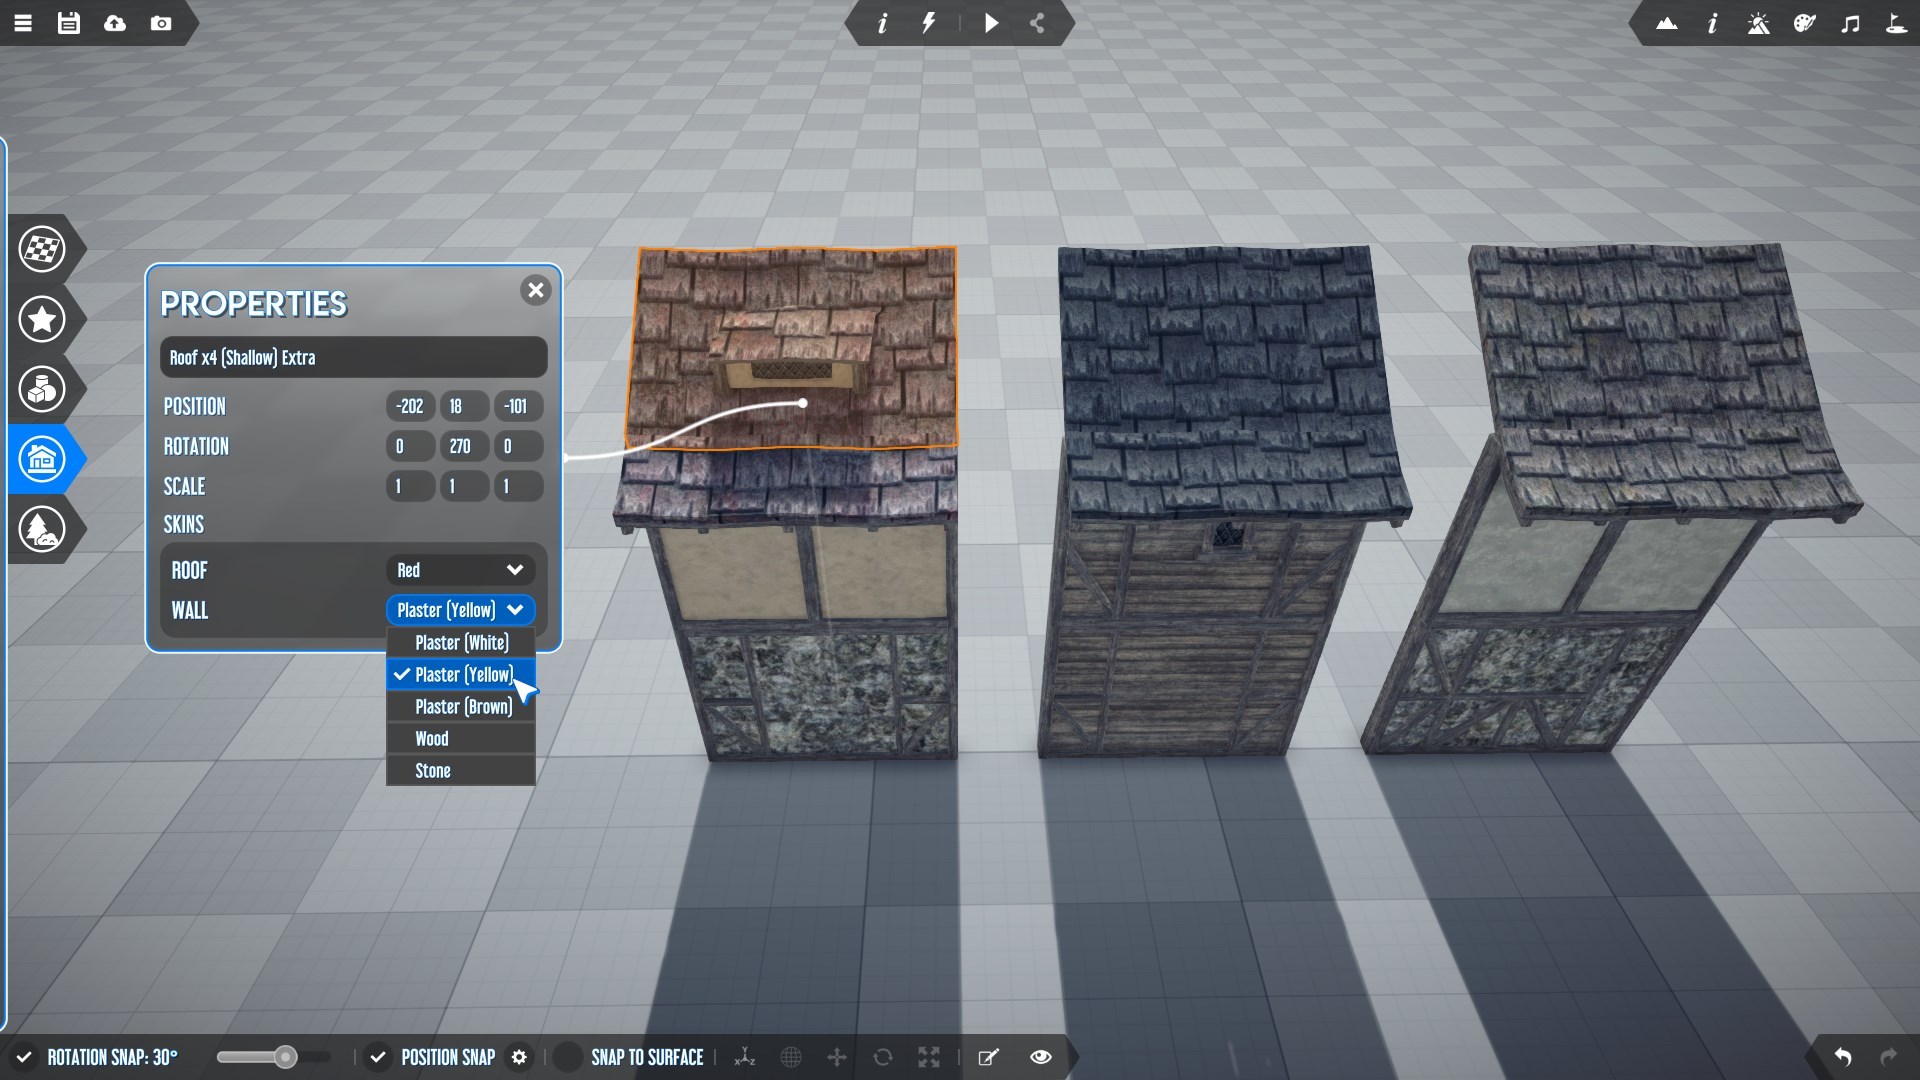1920x1080 pixels.
Task: Edit Rotation Z value field
Action: click(x=518, y=446)
